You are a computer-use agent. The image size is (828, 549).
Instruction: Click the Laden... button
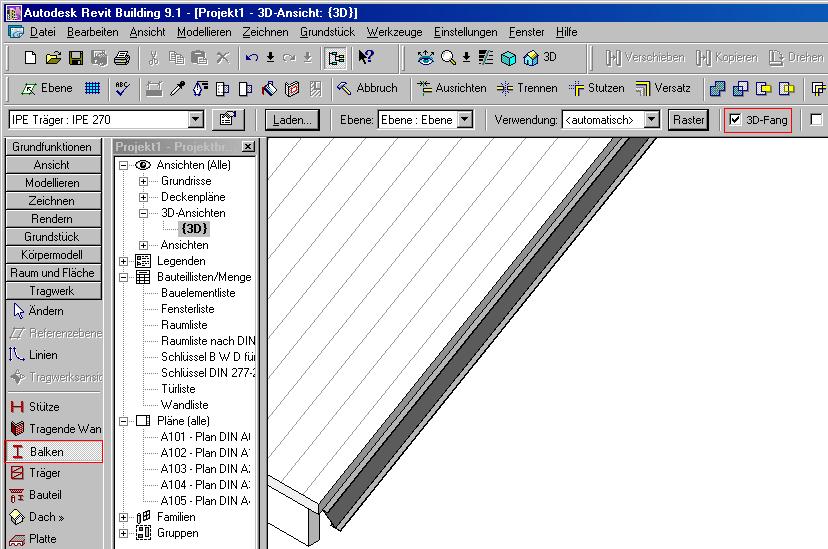click(292, 120)
